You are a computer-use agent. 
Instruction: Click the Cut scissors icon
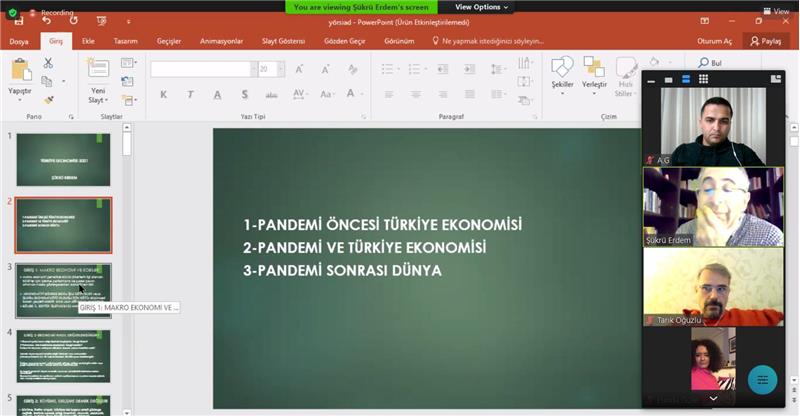(48, 63)
